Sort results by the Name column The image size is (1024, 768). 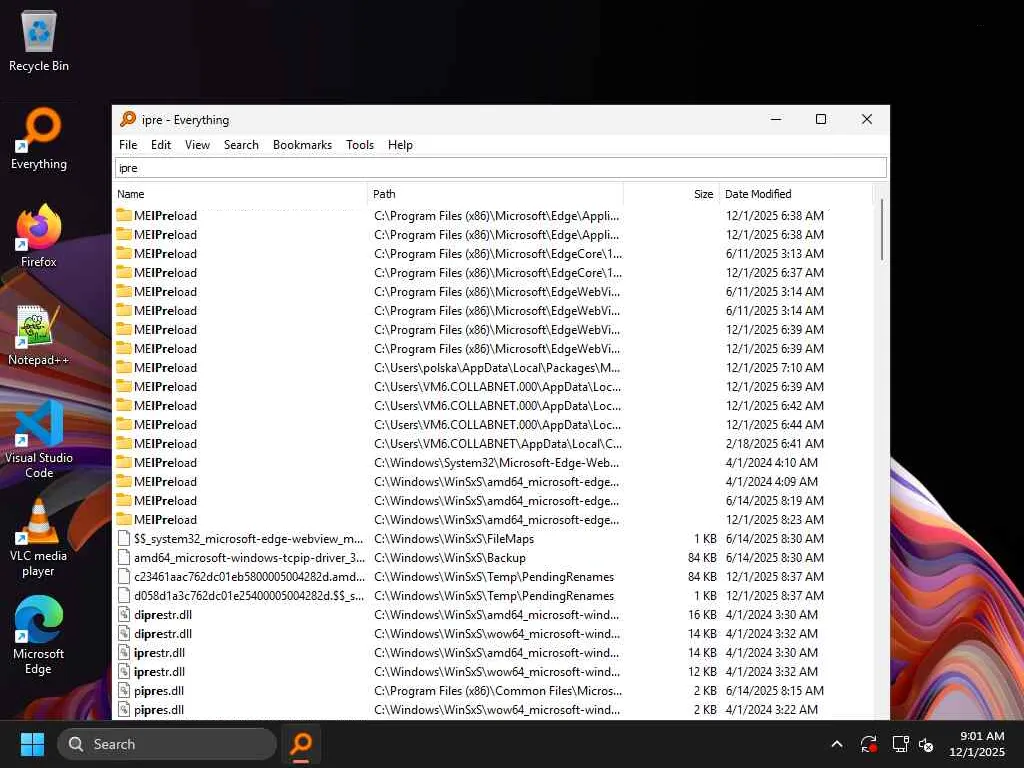click(240, 194)
